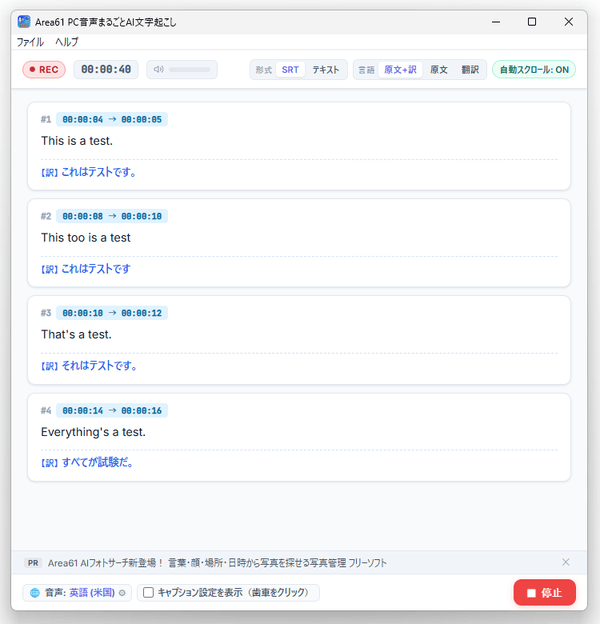Click the REC recording indicator

coord(44,70)
